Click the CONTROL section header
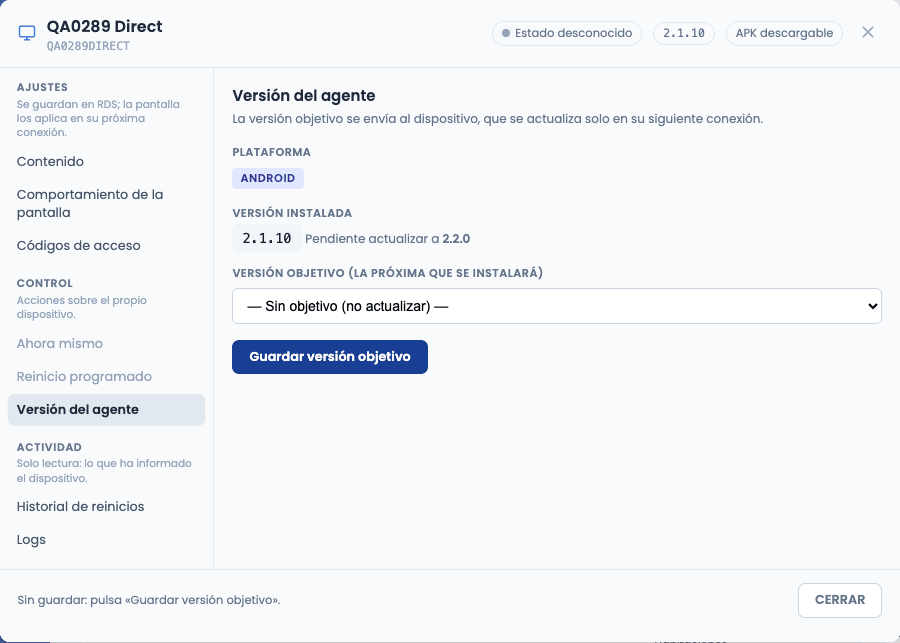 click(45, 283)
